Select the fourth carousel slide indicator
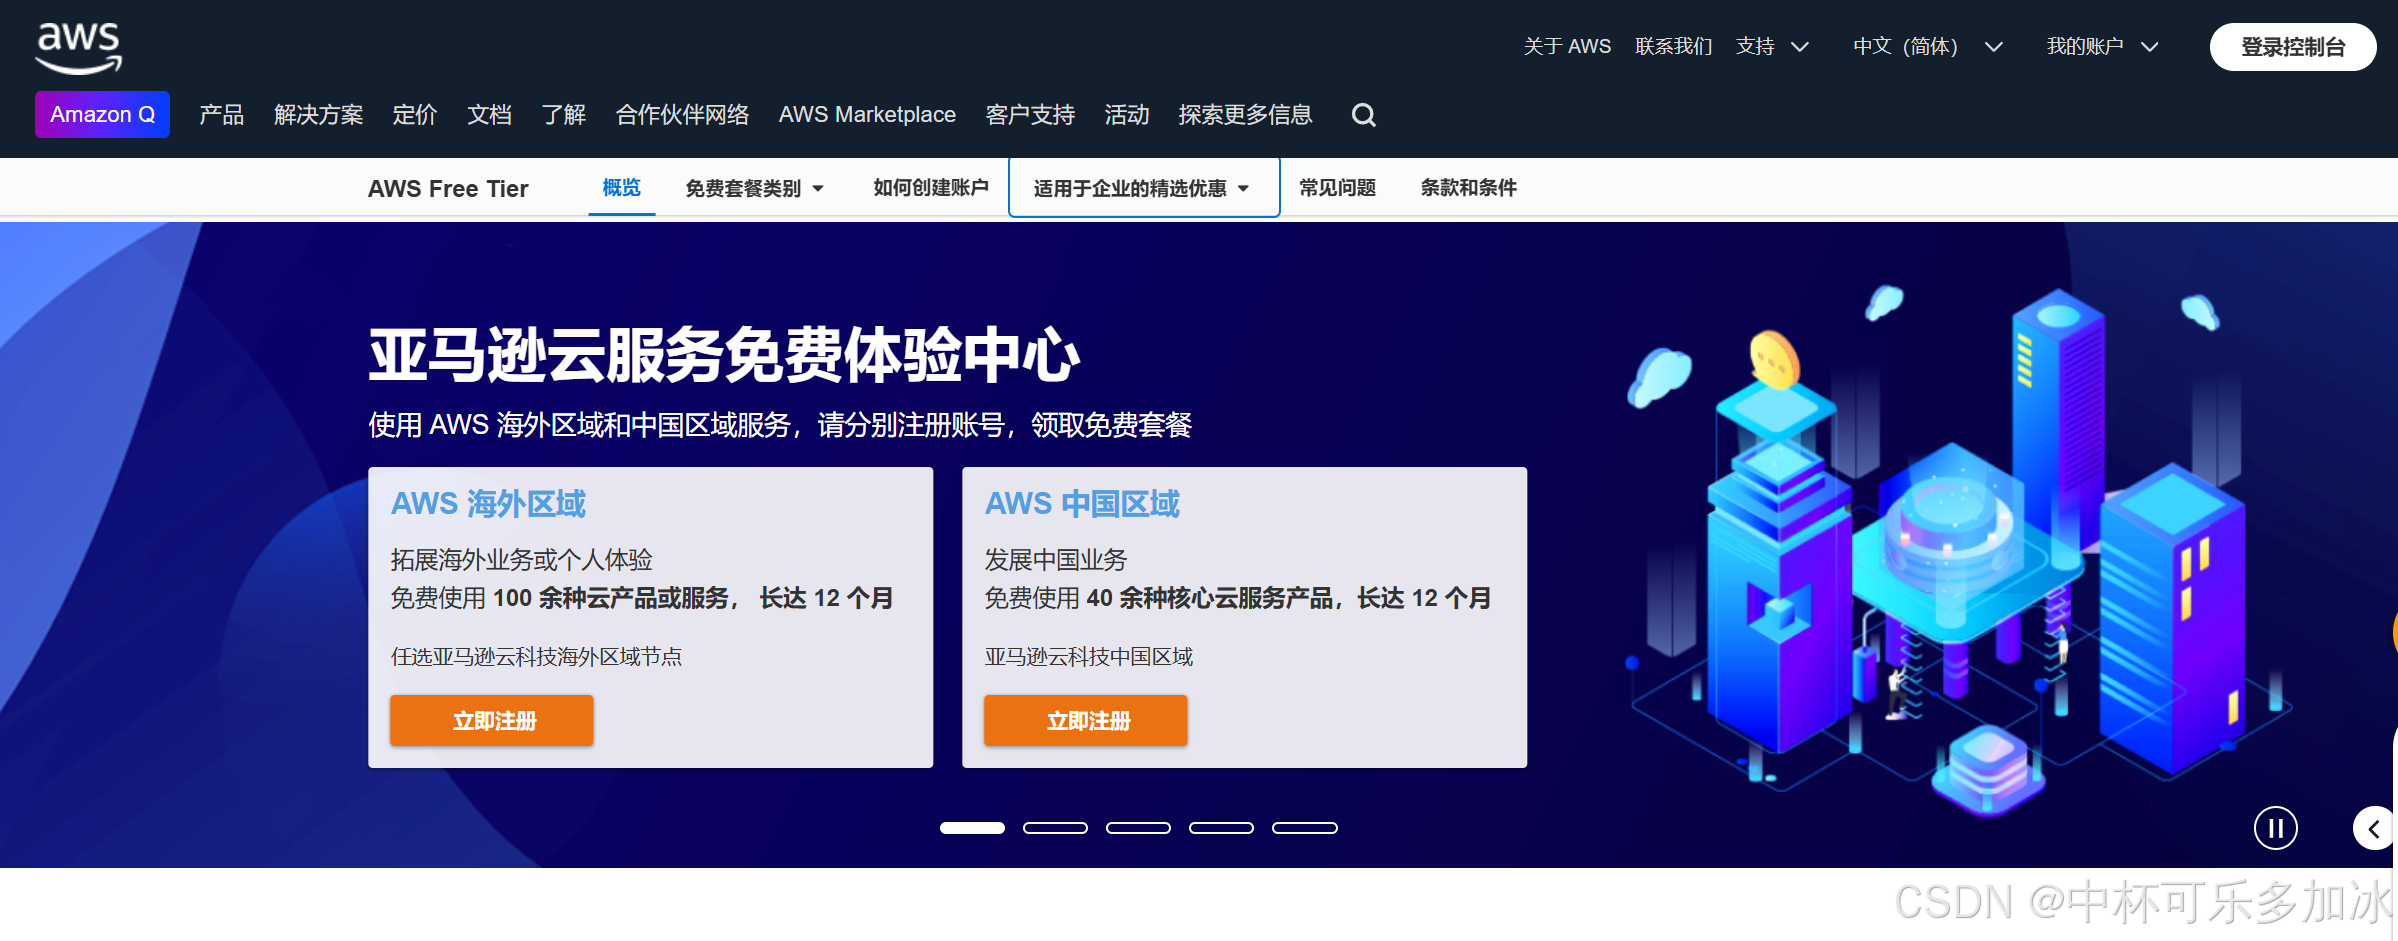This screenshot has width=2398, height=941. pyautogui.click(x=1221, y=828)
